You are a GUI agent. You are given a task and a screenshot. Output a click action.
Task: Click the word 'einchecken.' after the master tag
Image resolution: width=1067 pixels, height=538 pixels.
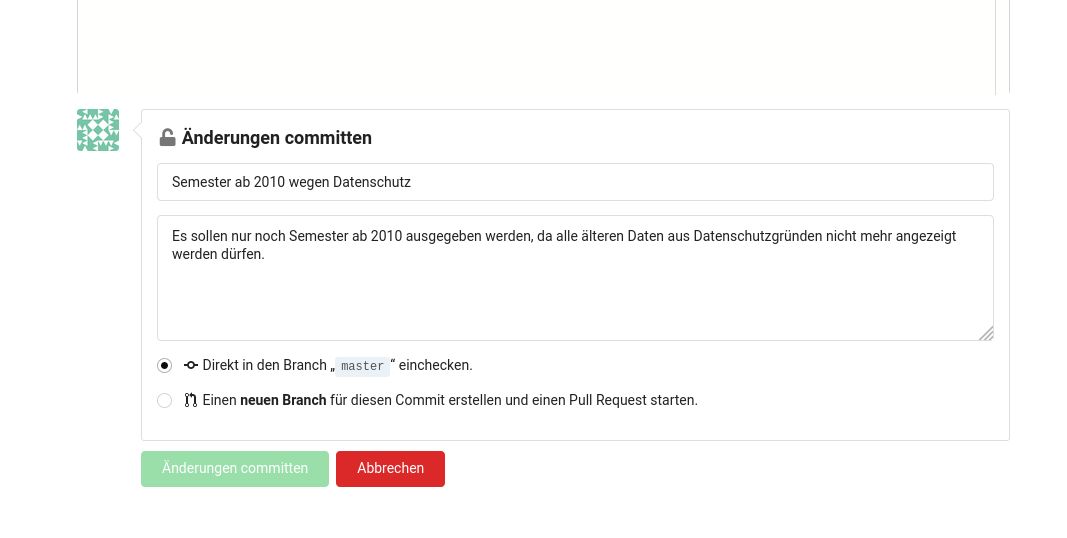pyautogui.click(x=438, y=365)
